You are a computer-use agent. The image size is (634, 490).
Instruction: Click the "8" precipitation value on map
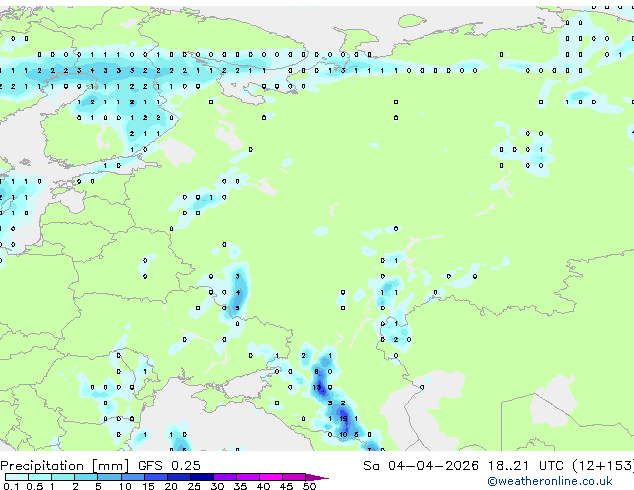317,372
